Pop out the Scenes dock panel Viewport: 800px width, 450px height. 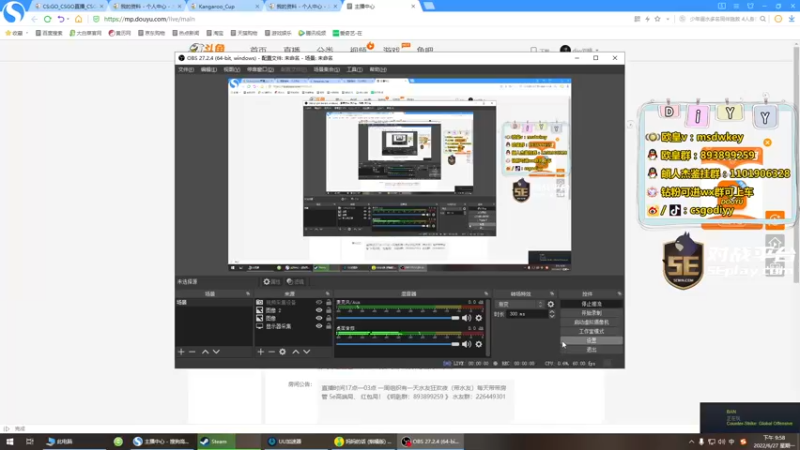pos(248,294)
